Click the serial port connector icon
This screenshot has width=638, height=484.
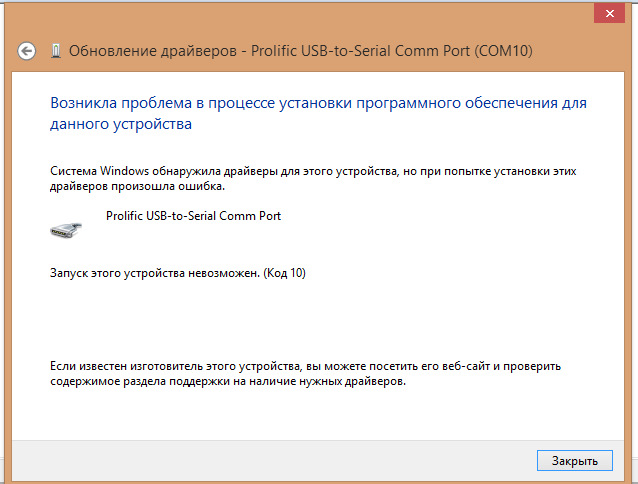coord(66,228)
